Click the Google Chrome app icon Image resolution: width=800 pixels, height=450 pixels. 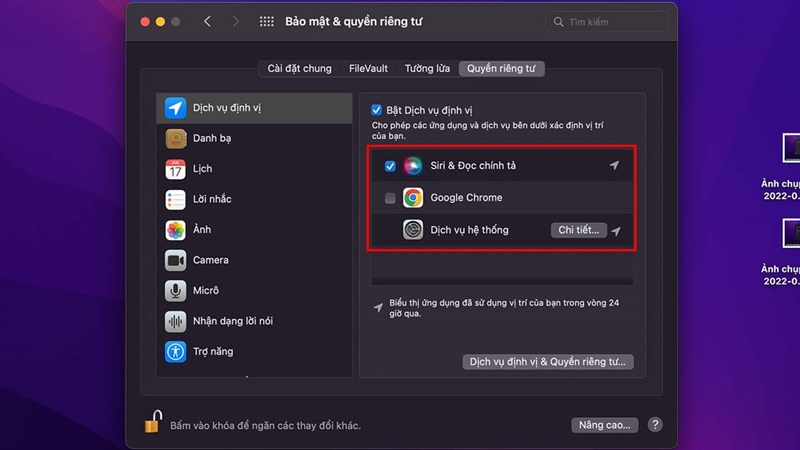[x=413, y=197]
